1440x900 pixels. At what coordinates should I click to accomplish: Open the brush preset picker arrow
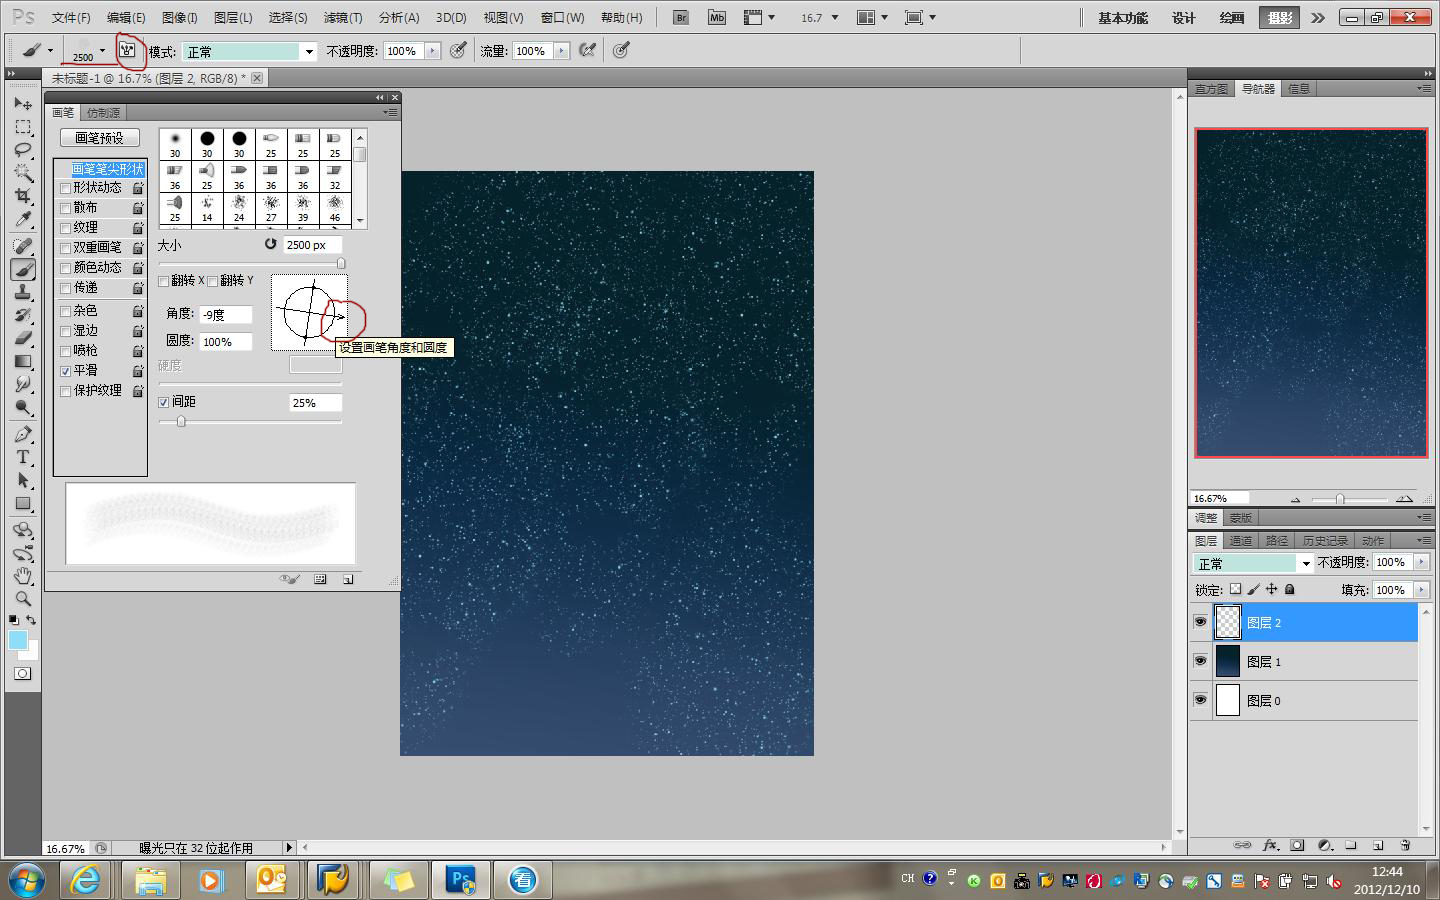pyautogui.click(x=102, y=50)
